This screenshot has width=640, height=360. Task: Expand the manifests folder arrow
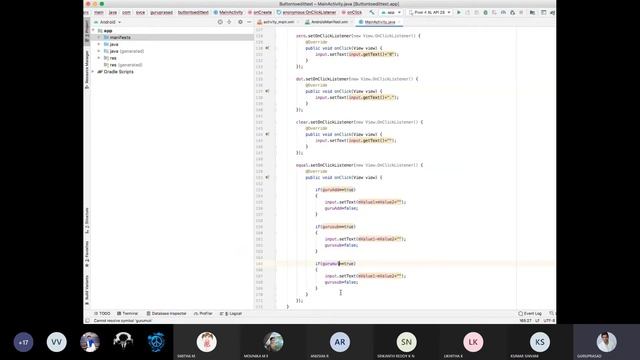click(99, 37)
